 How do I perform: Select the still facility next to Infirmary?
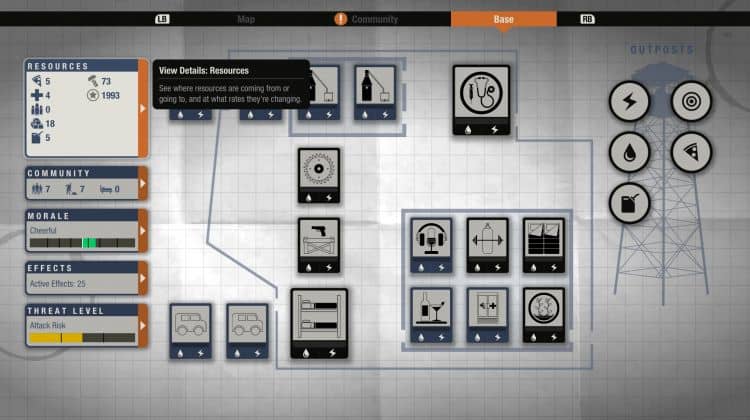pyautogui.click(x=375, y=92)
